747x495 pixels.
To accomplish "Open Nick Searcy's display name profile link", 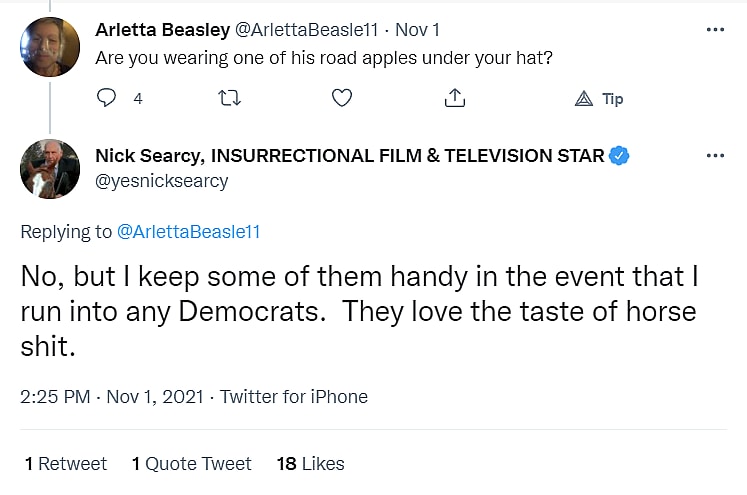I will coord(350,156).
